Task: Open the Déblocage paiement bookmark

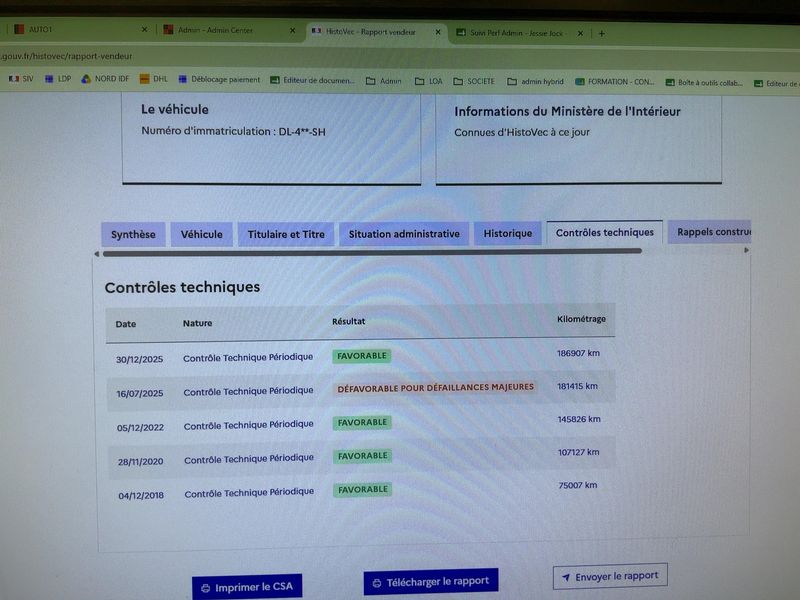Action: pos(219,80)
